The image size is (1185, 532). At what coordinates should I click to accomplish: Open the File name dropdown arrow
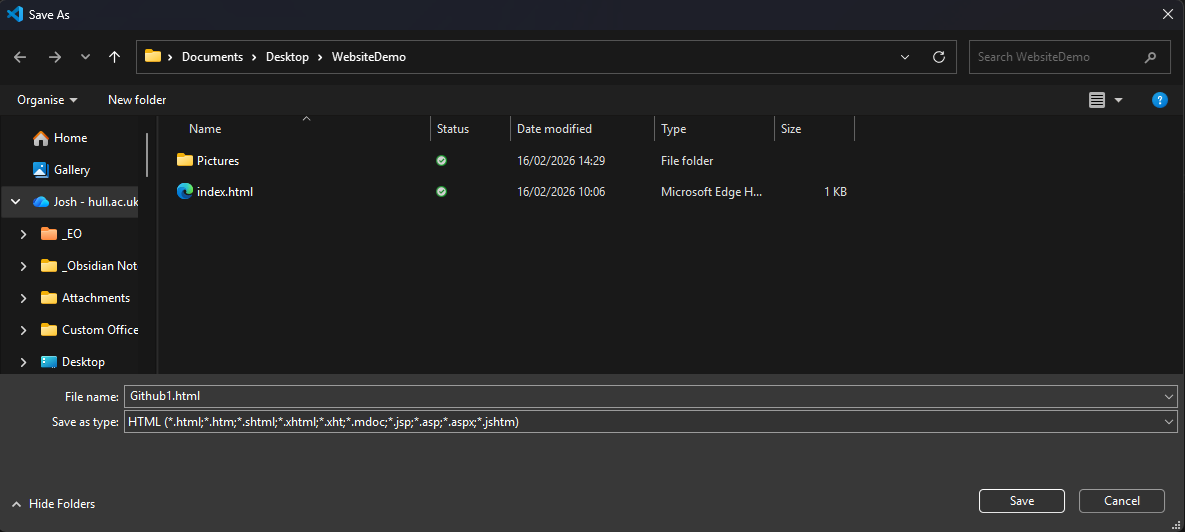tap(1170, 396)
